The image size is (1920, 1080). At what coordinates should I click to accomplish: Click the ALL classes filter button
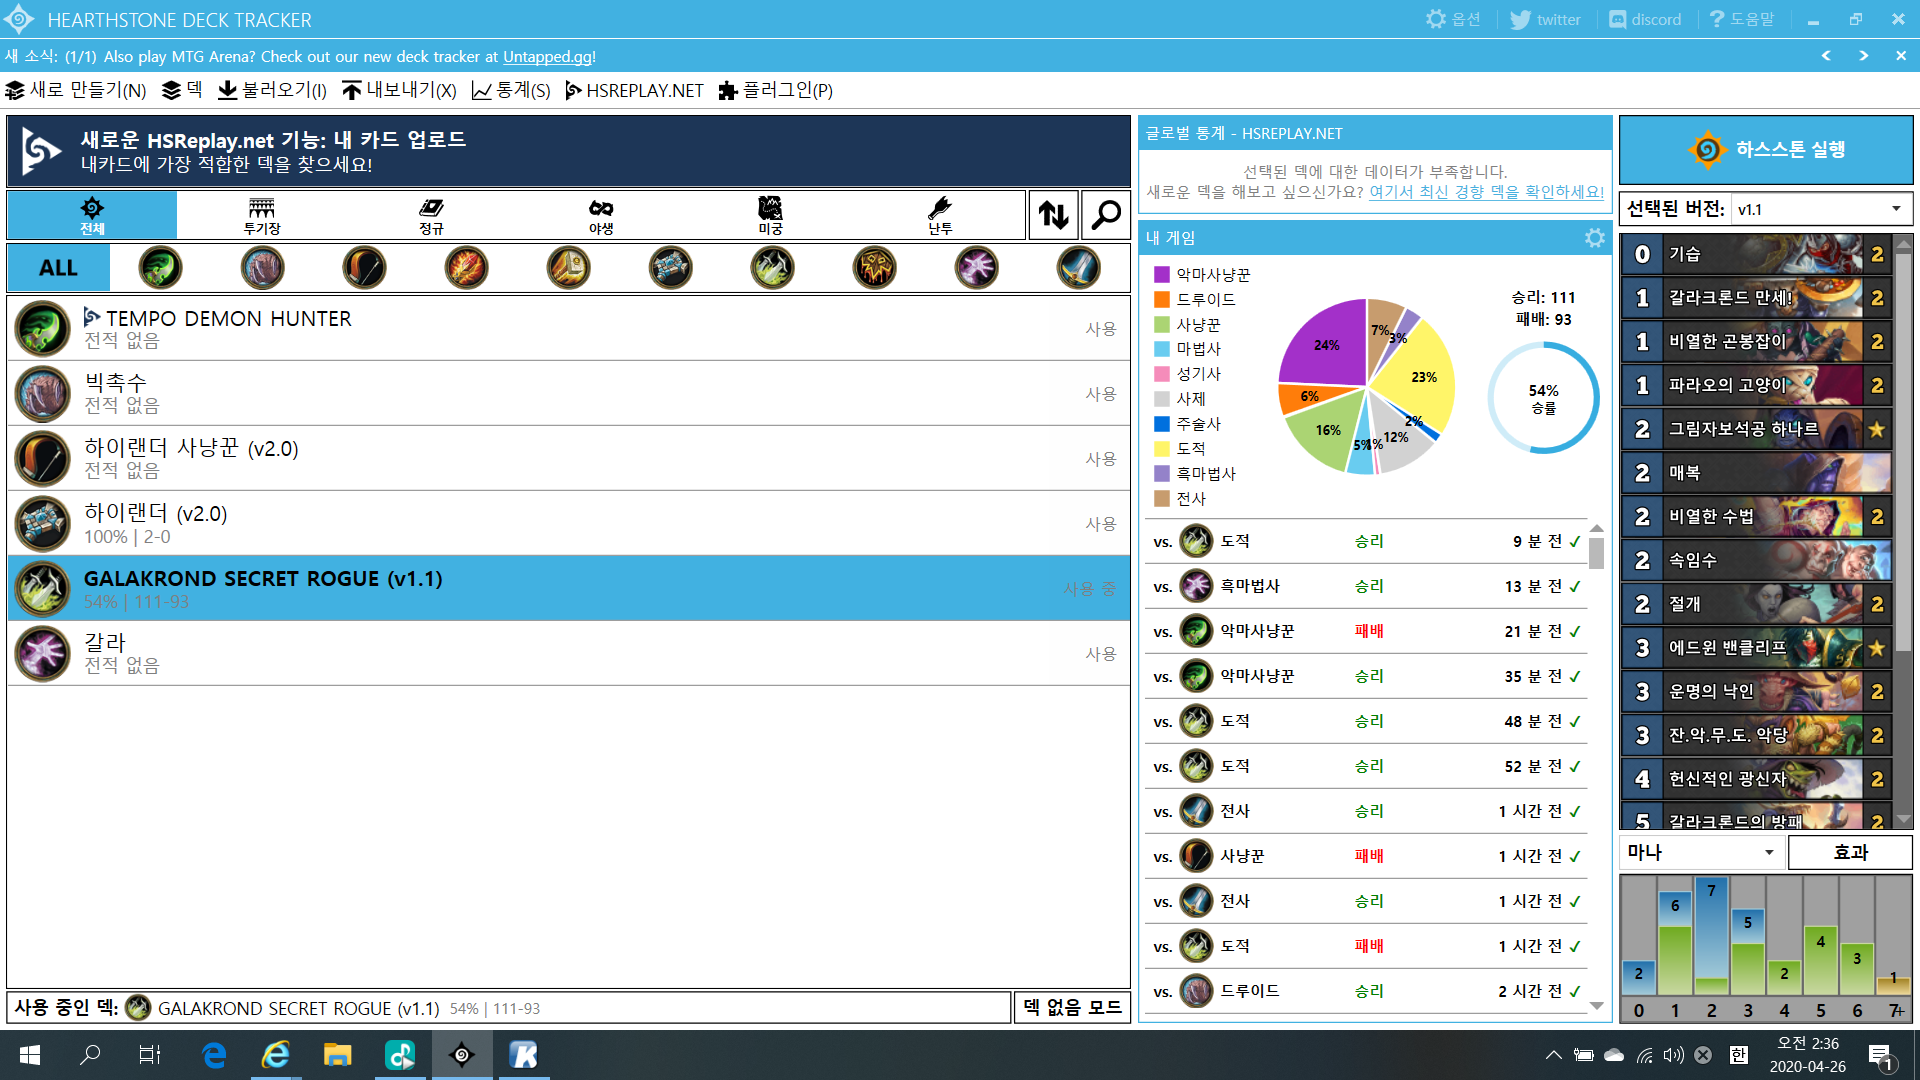tap(58, 268)
